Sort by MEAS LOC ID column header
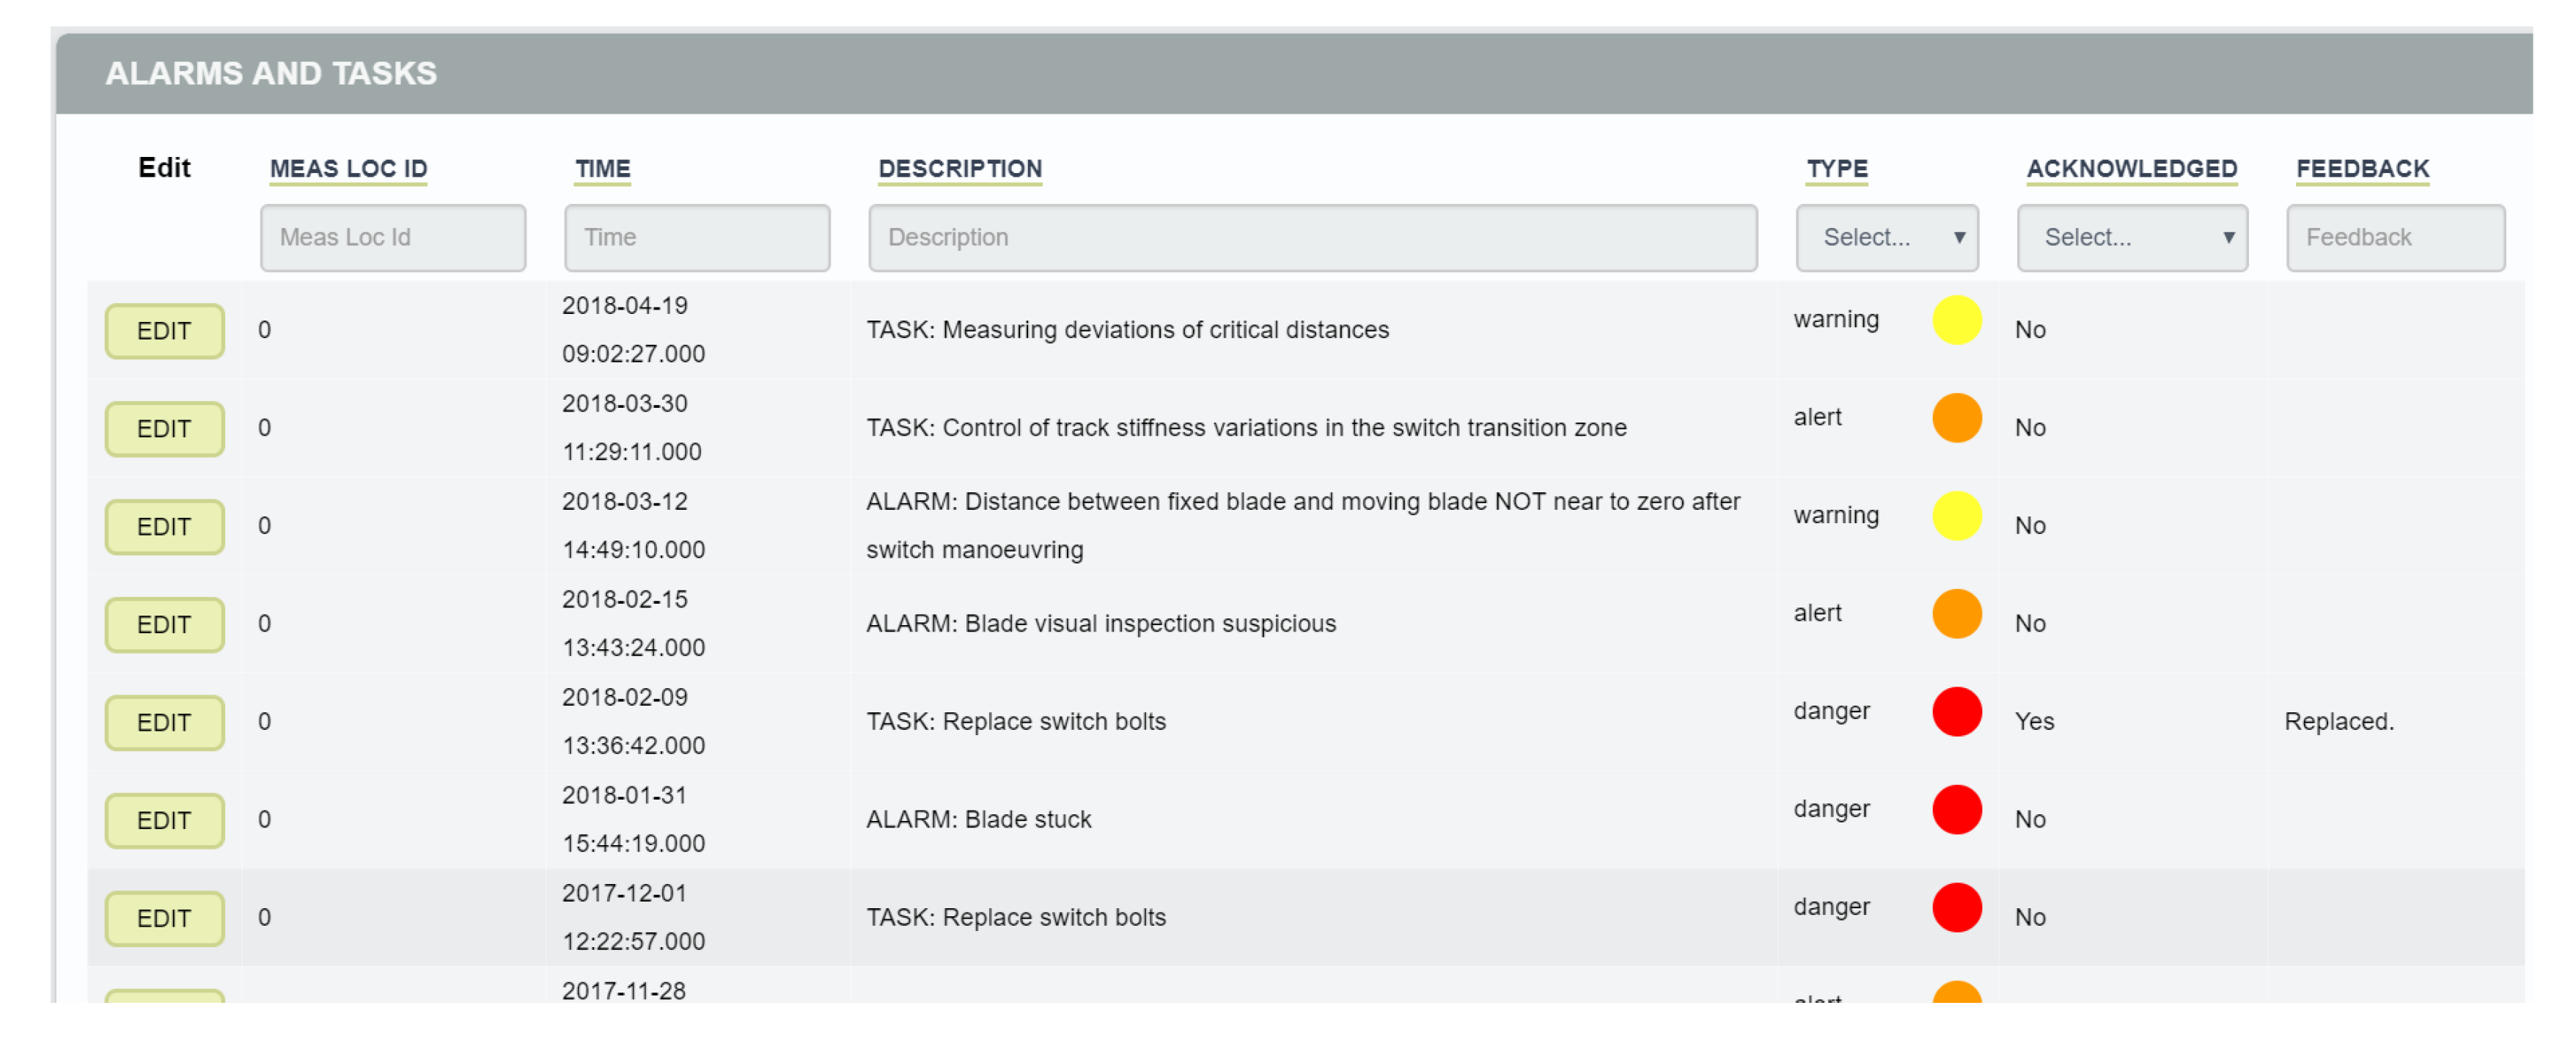The height and width of the screenshot is (1041, 2576). pyautogui.click(x=348, y=169)
